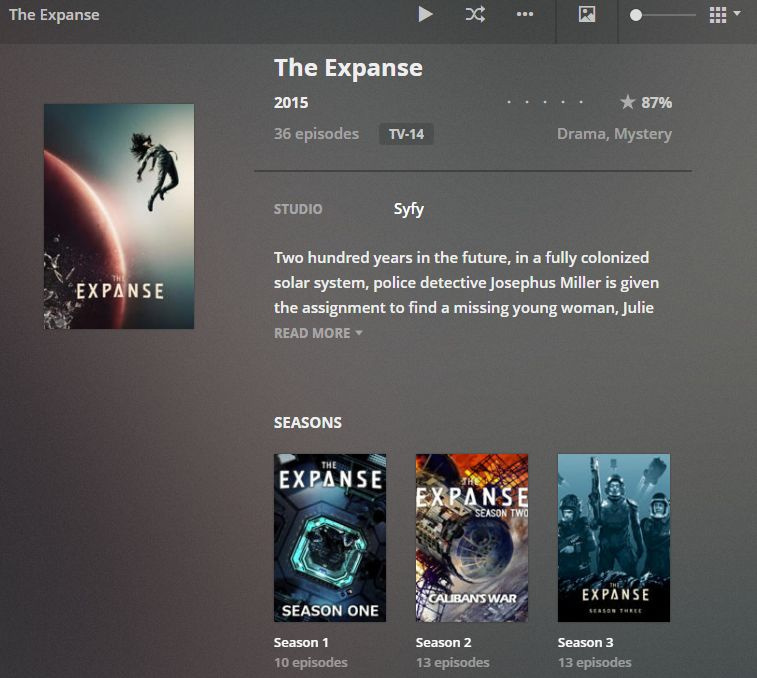Click The Expanse breadcrumb title in top bar
This screenshot has width=757, height=678.
click(54, 15)
